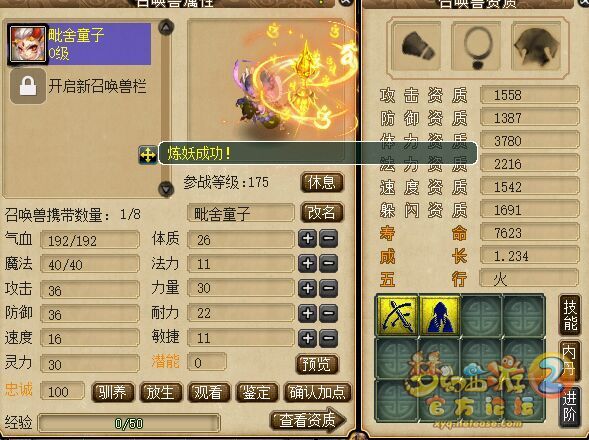The height and width of the screenshot is (440, 589).
Task: Click the 确认加点 button
Action: [318, 392]
